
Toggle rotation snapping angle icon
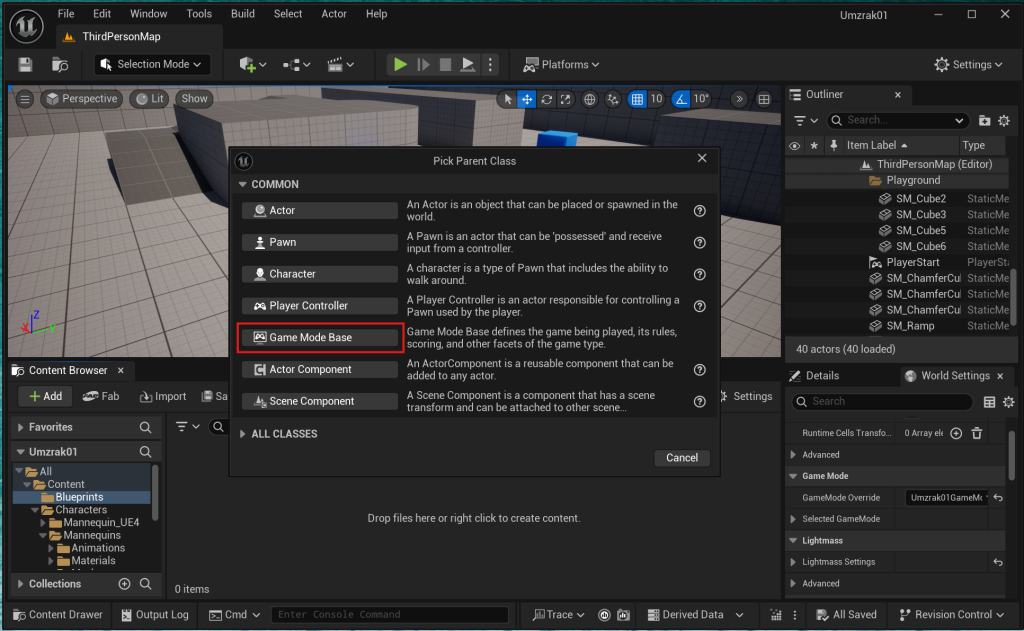tap(681, 99)
